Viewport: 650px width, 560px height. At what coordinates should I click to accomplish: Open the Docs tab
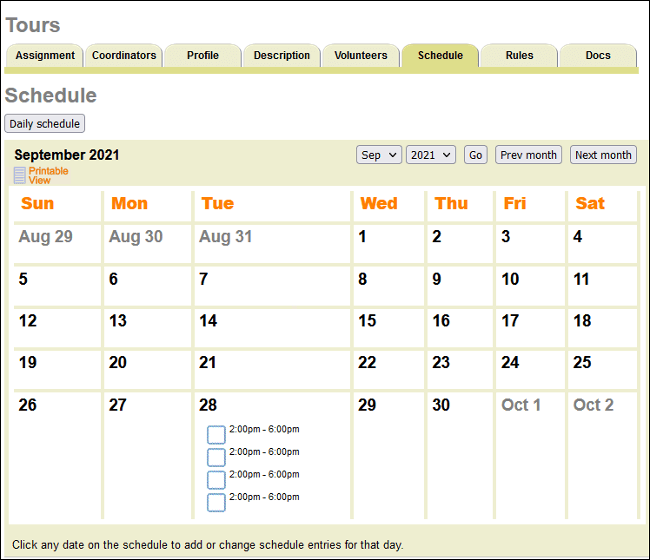598,56
